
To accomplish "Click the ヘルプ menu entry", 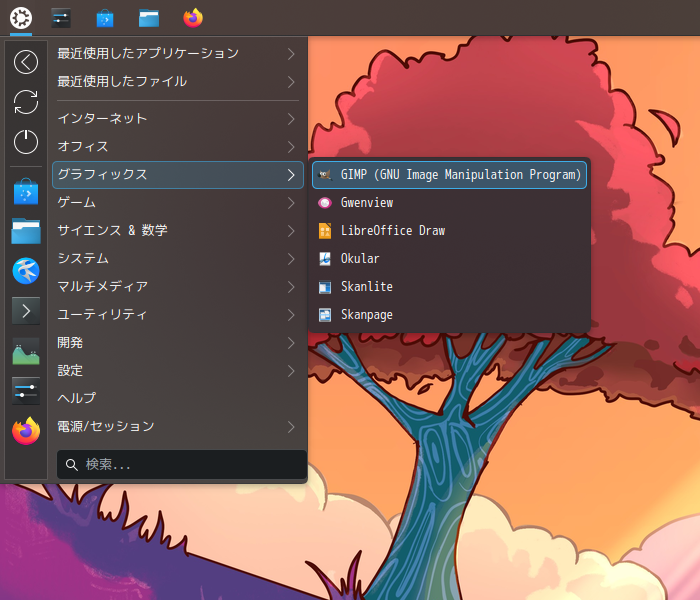I will pyautogui.click(x=178, y=398).
